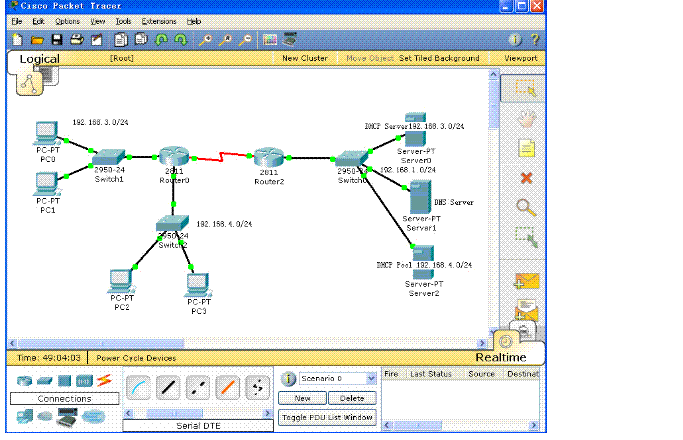Click the Copy toolbar icon
The image size is (683, 440).
(121, 40)
